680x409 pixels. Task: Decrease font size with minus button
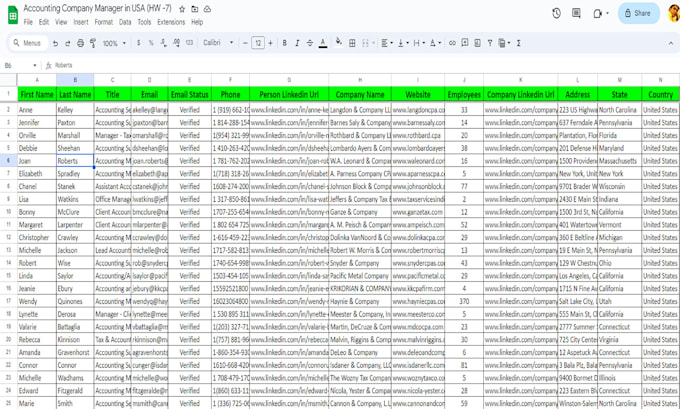(x=245, y=43)
